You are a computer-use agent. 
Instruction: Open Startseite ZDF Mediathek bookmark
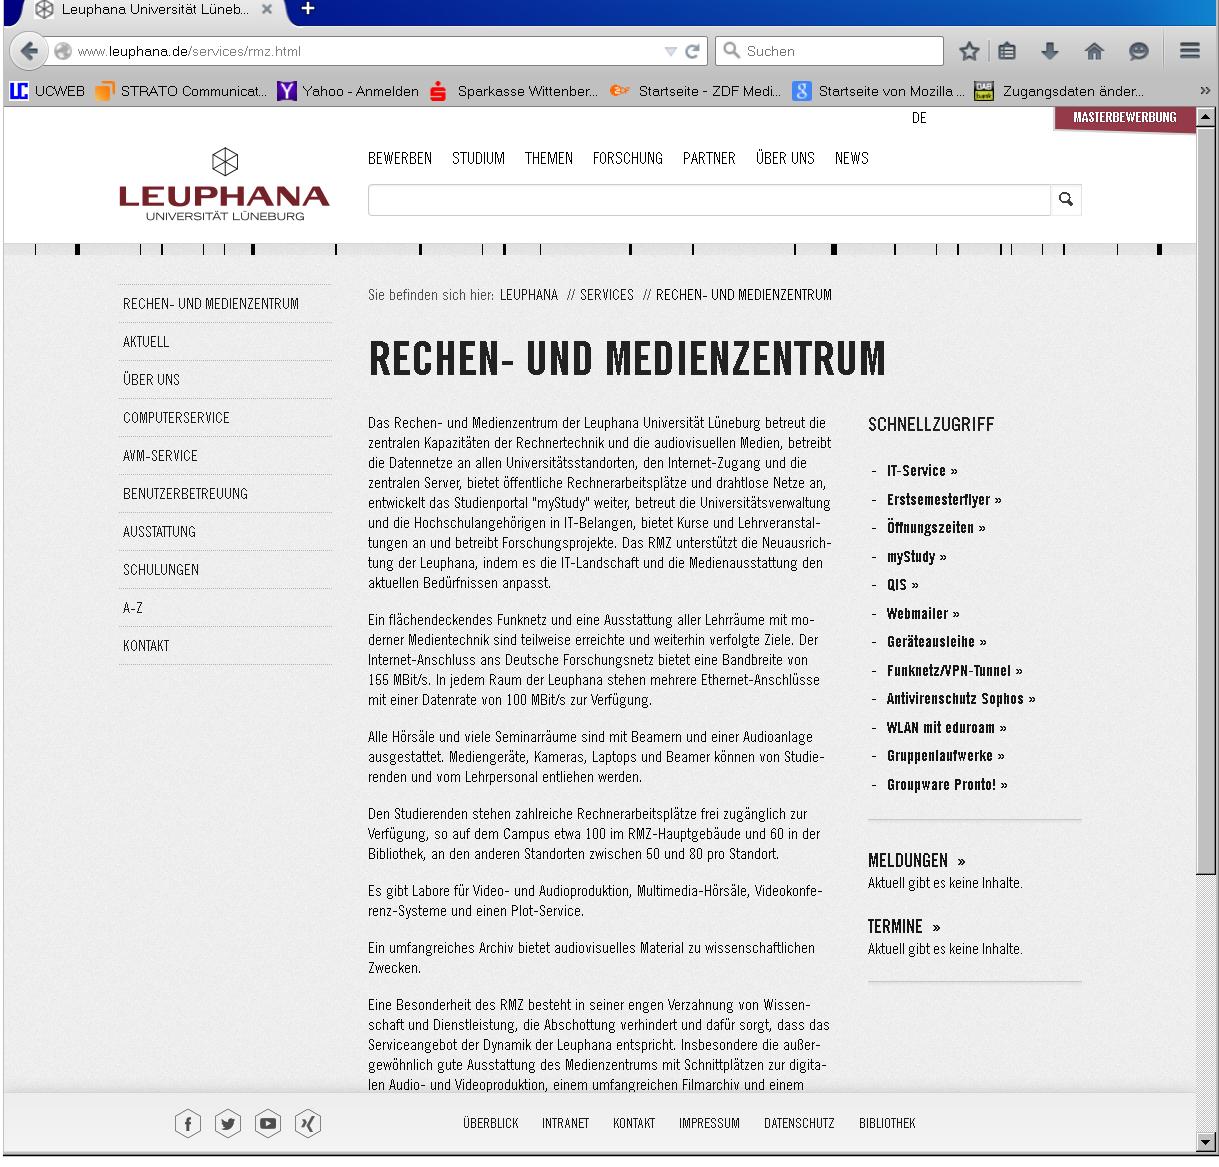[696, 91]
